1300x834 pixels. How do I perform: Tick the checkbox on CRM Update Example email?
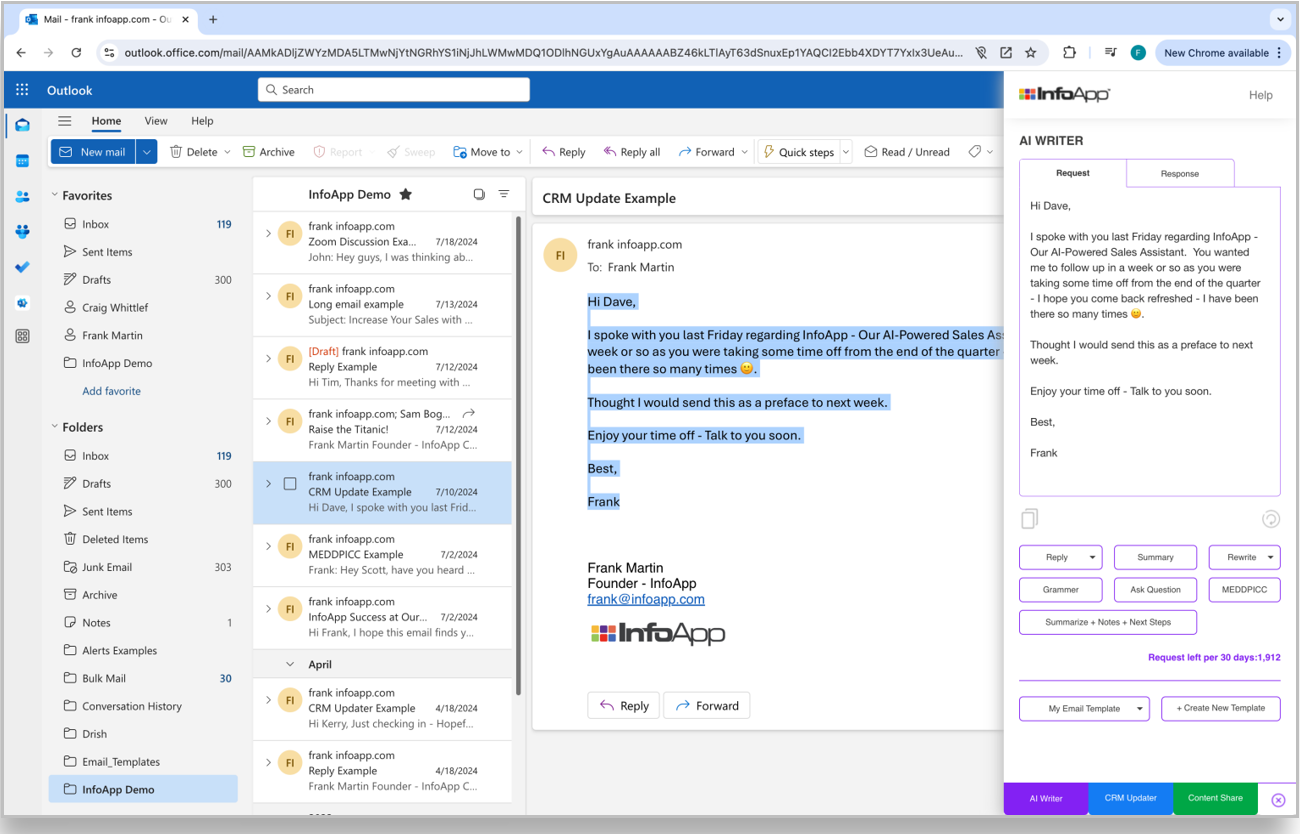pos(290,484)
